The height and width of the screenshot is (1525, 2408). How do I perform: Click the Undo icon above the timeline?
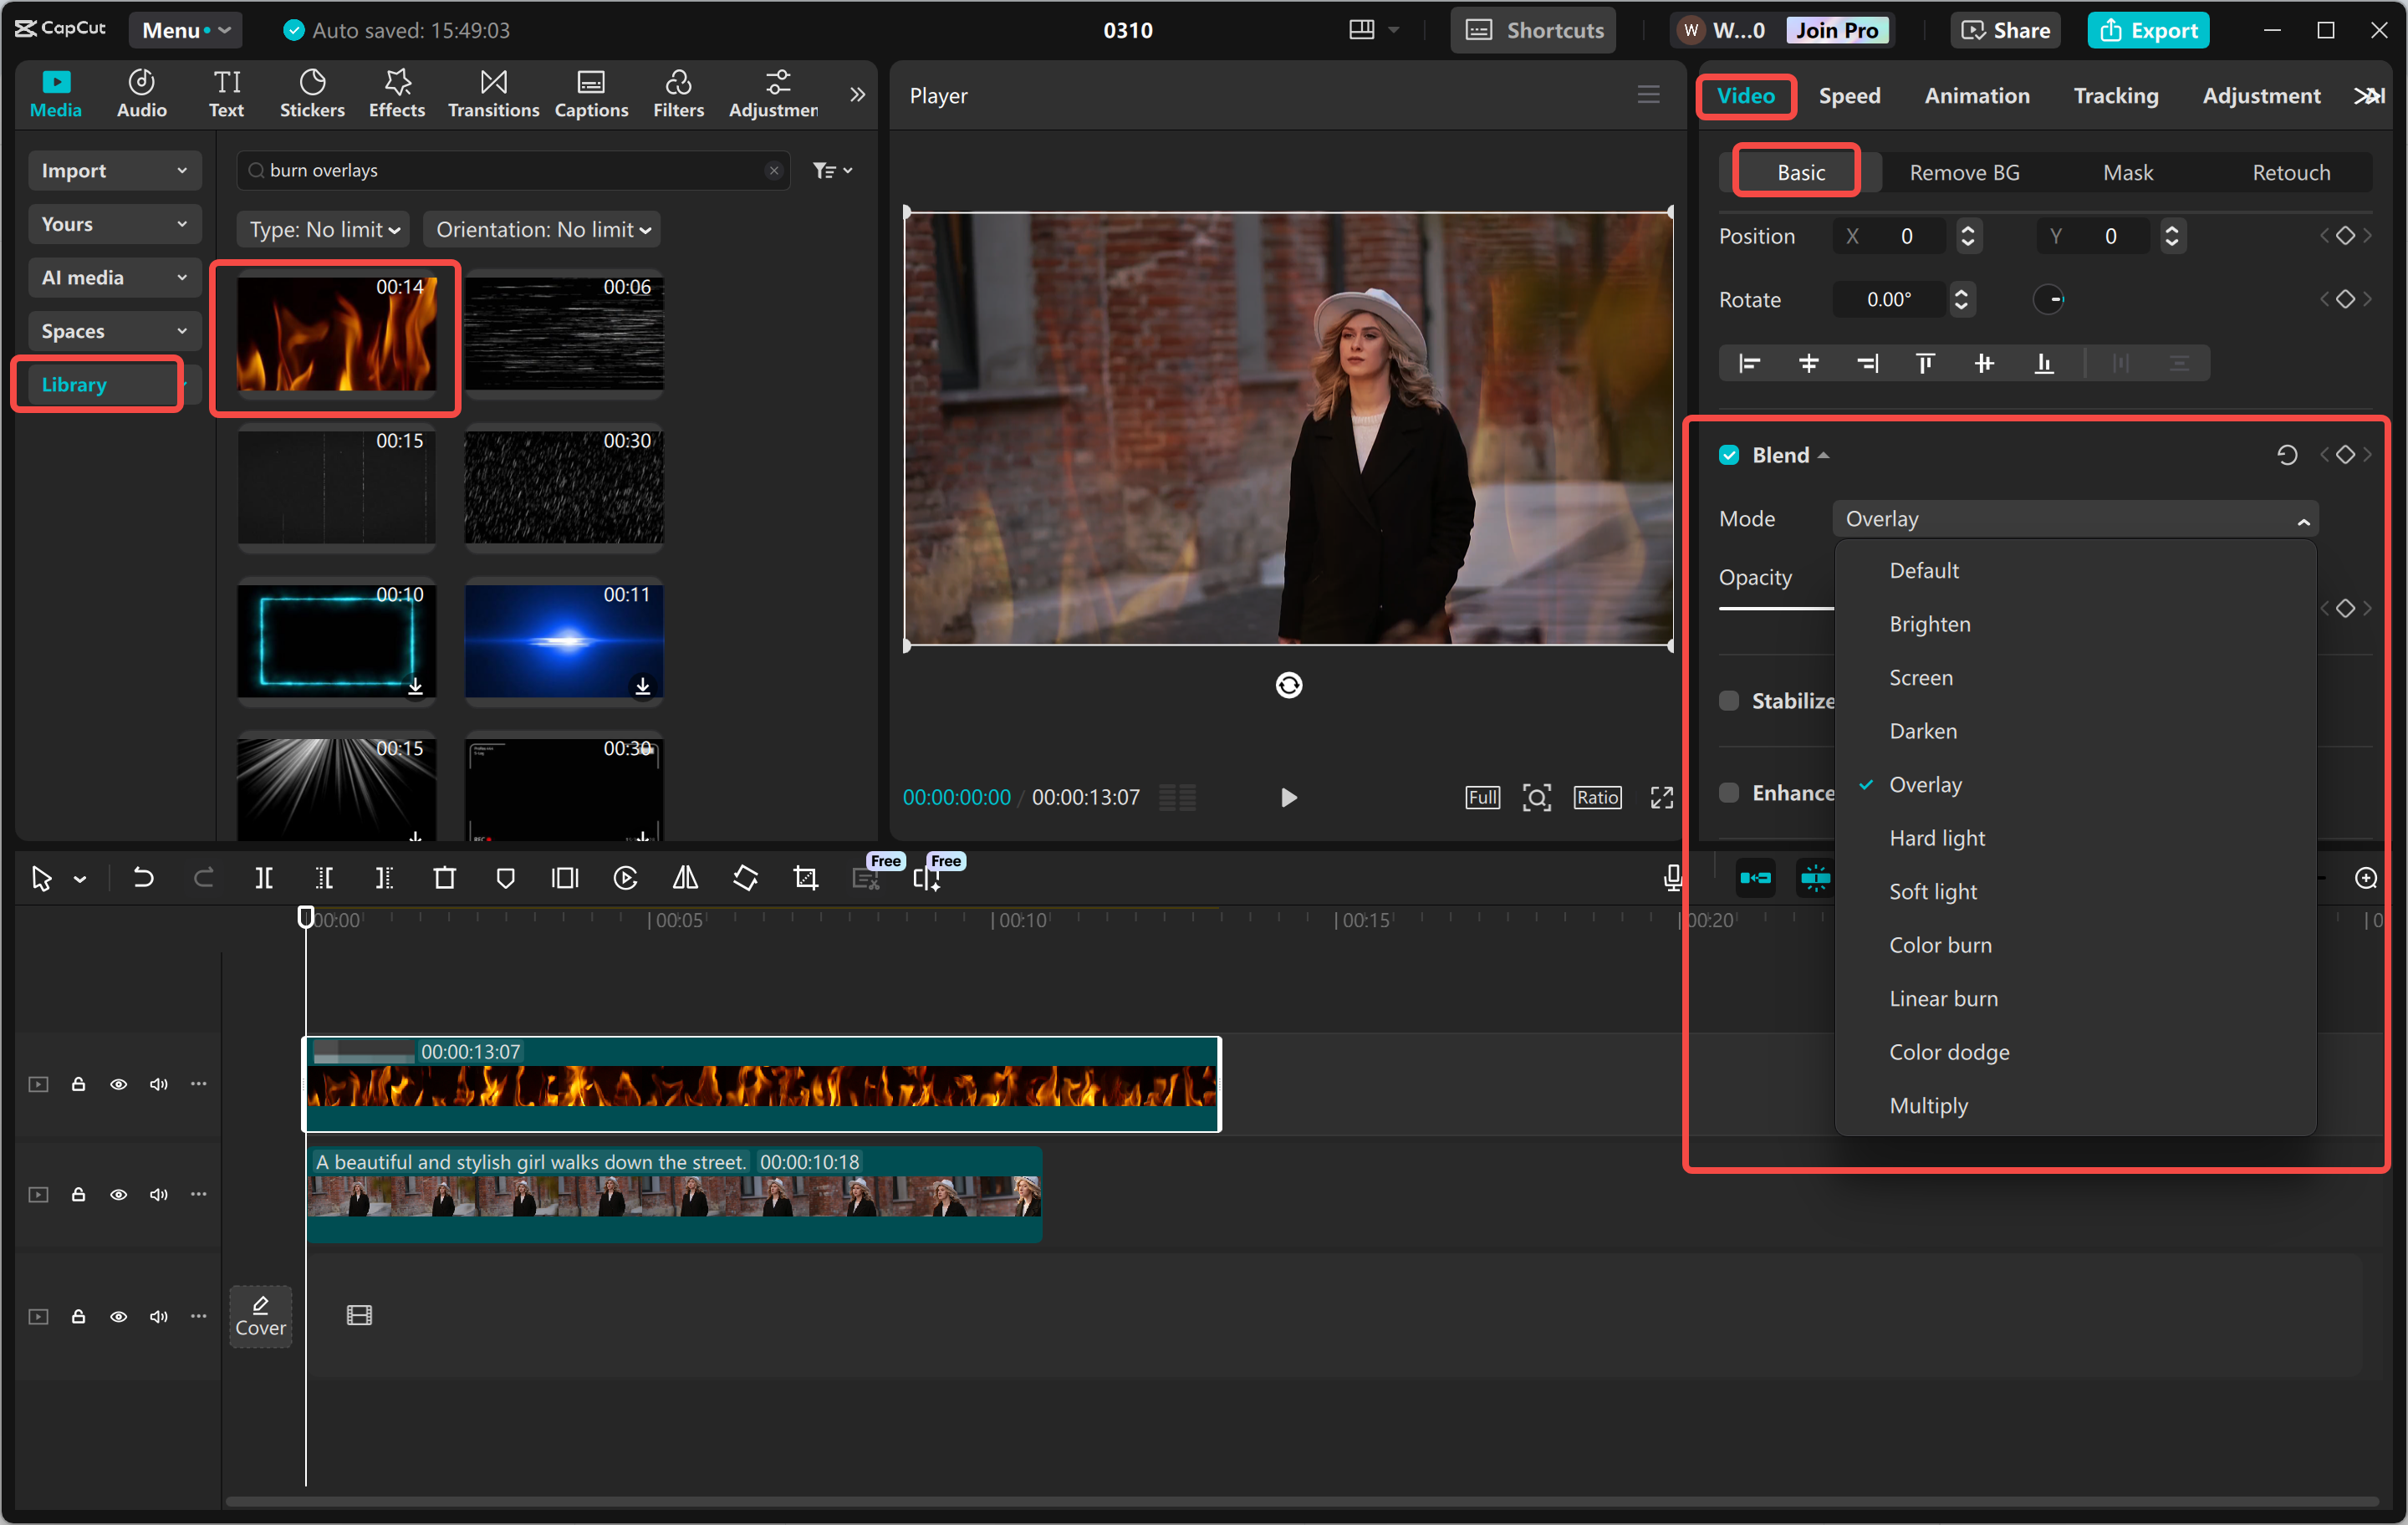pyautogui.click(x=143, y=877)
